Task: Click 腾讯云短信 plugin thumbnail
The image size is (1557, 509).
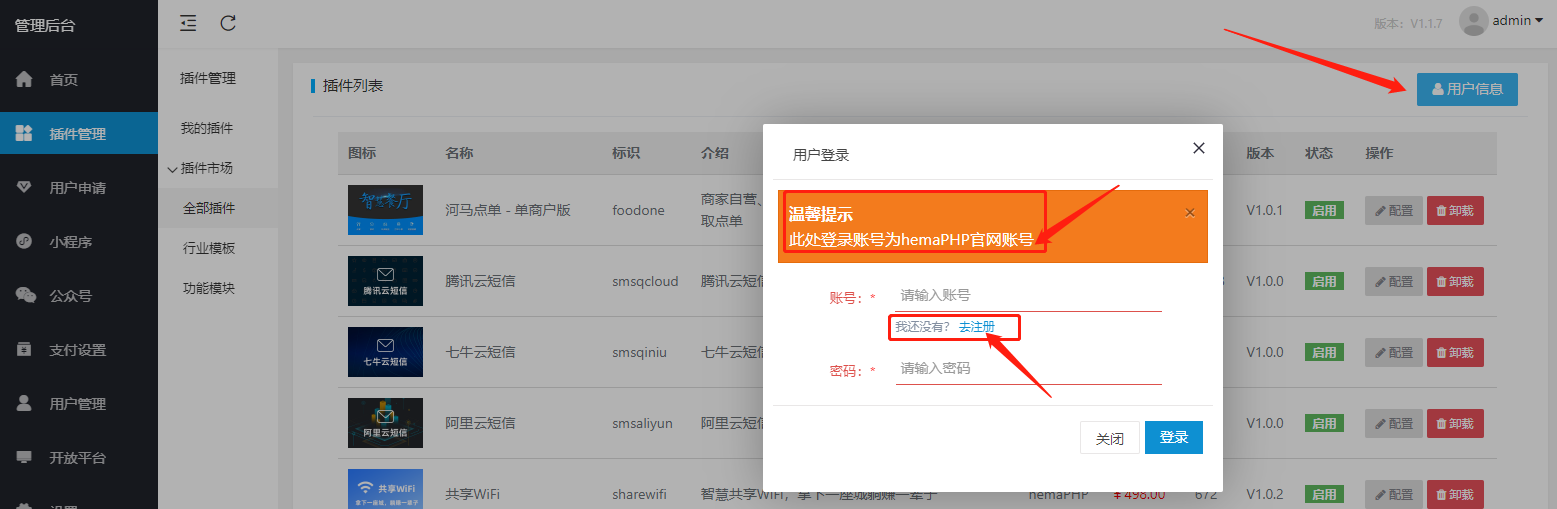Action: [x=385, y=281]
